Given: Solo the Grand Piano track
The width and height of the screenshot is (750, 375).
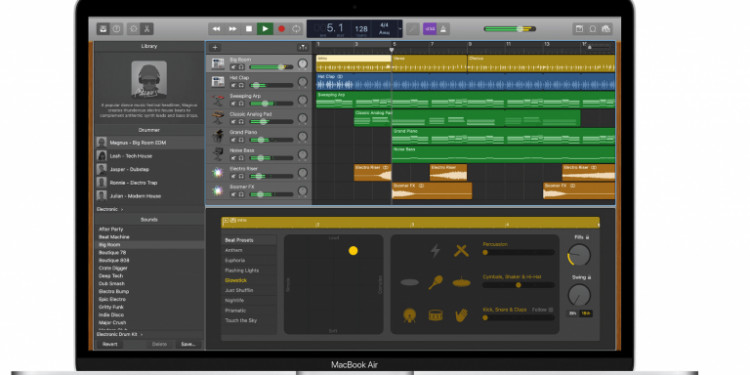Looking at the screenshot, I should click(241, 140).
